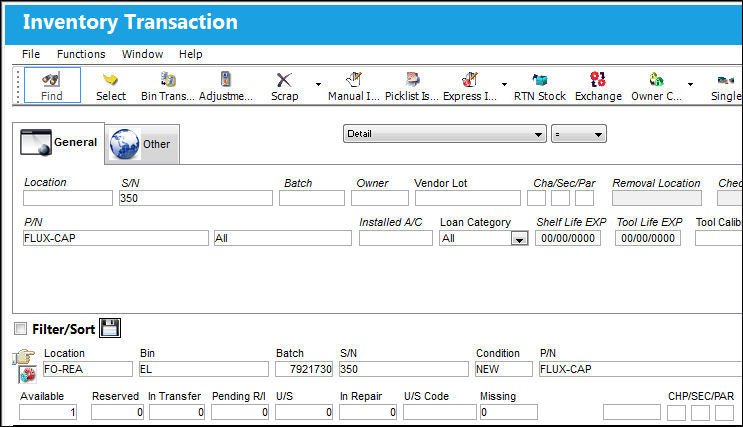This screenshot has height=427, width=743.
Task: Open the Manual Issue toolbar tool
Action: [354, 86]
